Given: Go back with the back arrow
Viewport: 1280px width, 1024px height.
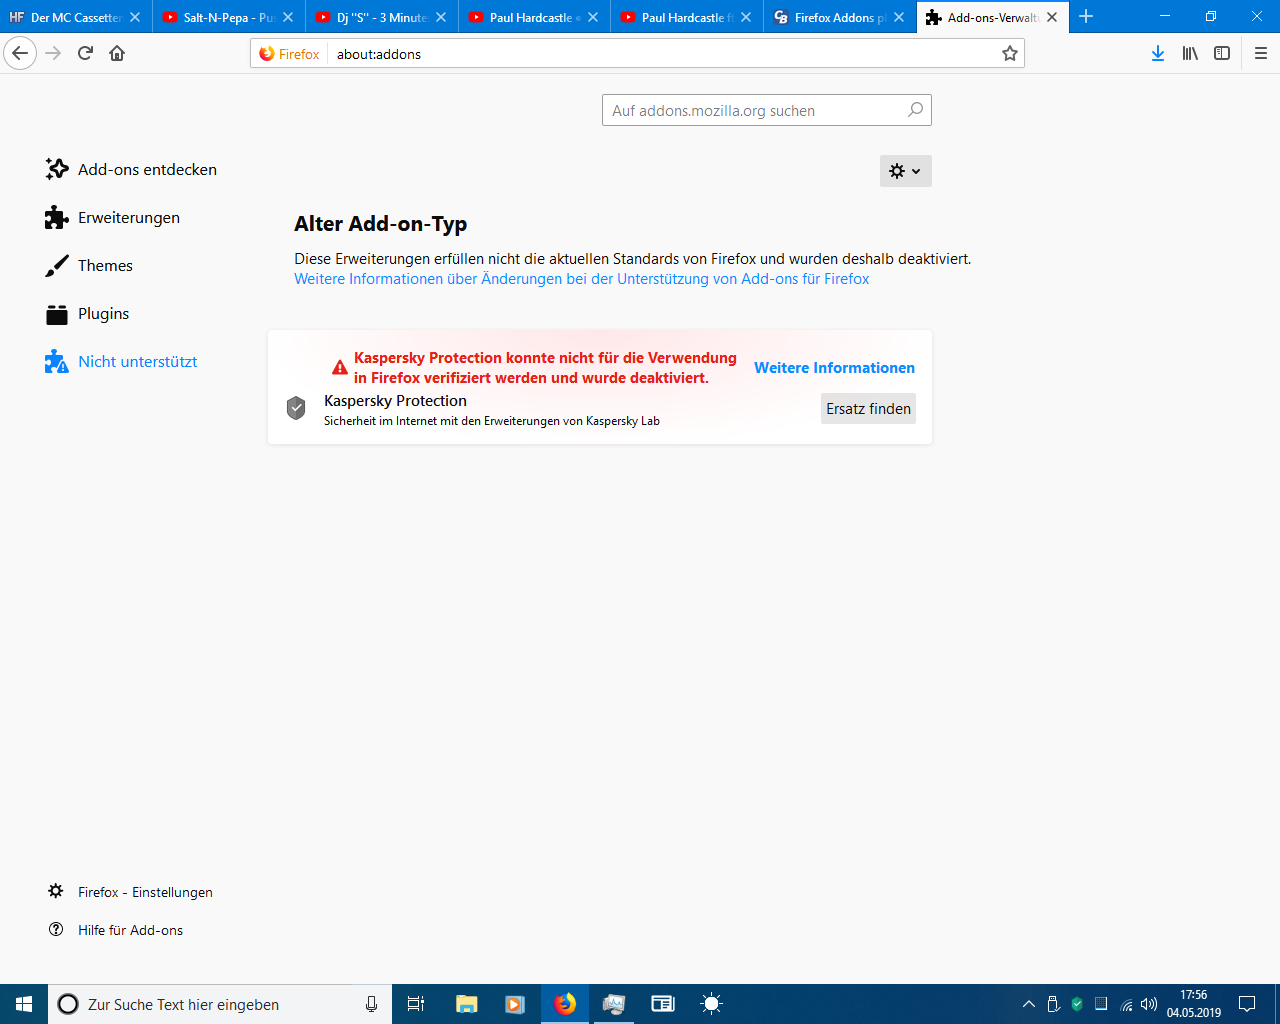Looking at the screenshot, I should coord(20,53).
